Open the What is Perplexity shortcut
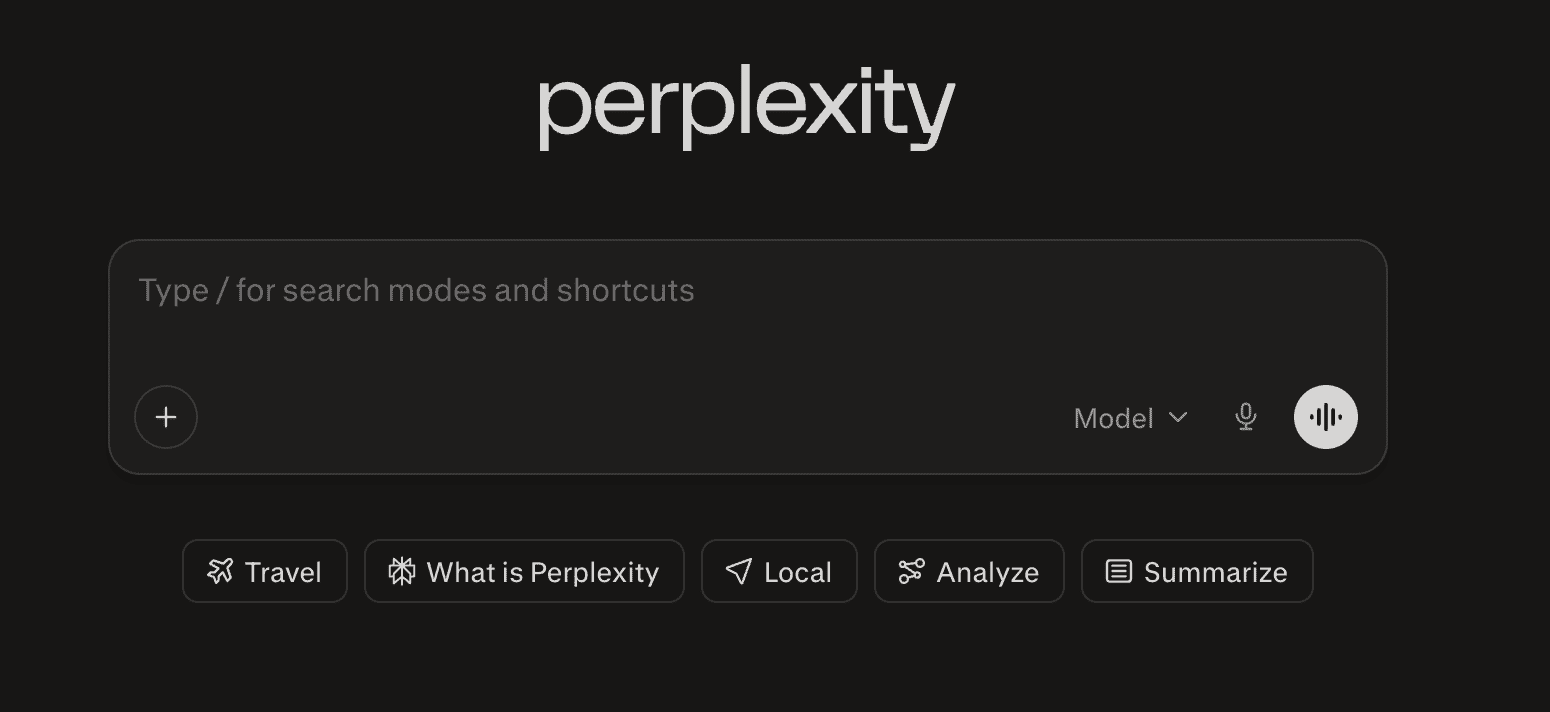This screenshot has height=712, width=1550. pos(524,571)
